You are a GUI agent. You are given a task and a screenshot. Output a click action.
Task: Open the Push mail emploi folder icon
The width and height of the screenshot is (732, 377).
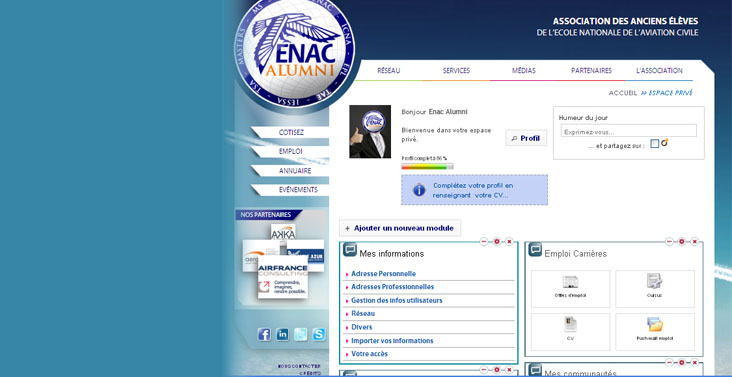point(655,324)
